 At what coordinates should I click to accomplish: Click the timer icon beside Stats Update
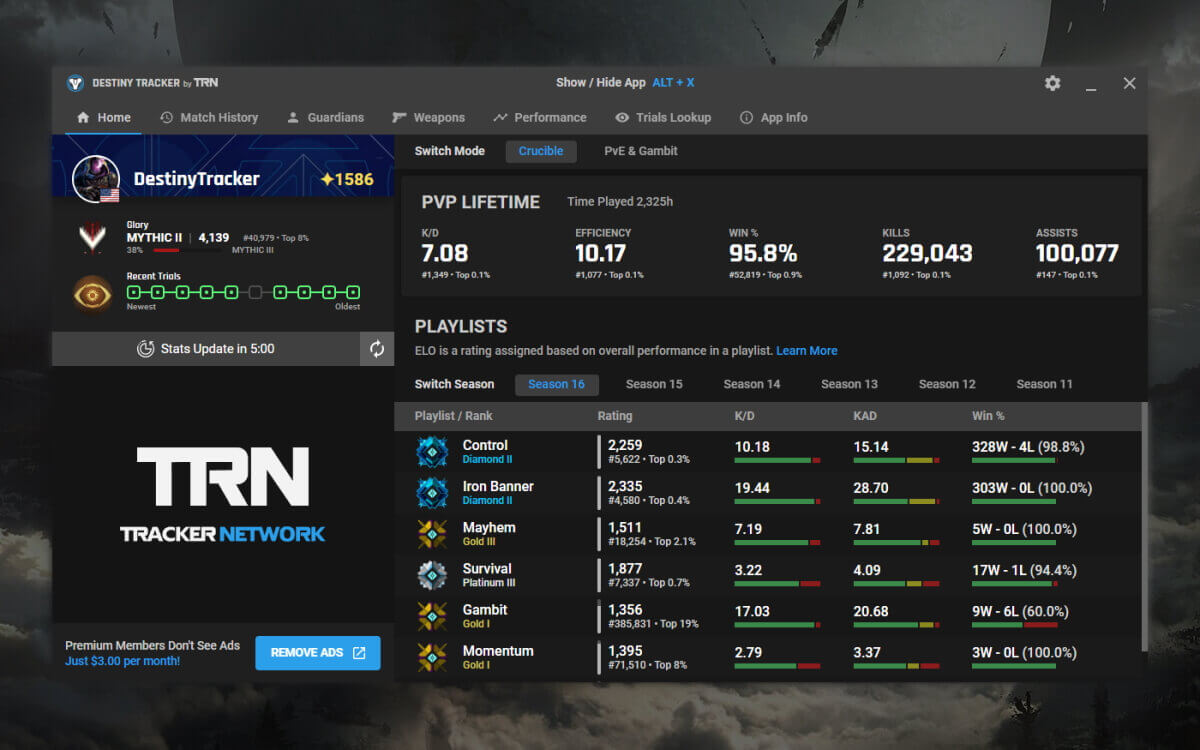coord(145,349)
